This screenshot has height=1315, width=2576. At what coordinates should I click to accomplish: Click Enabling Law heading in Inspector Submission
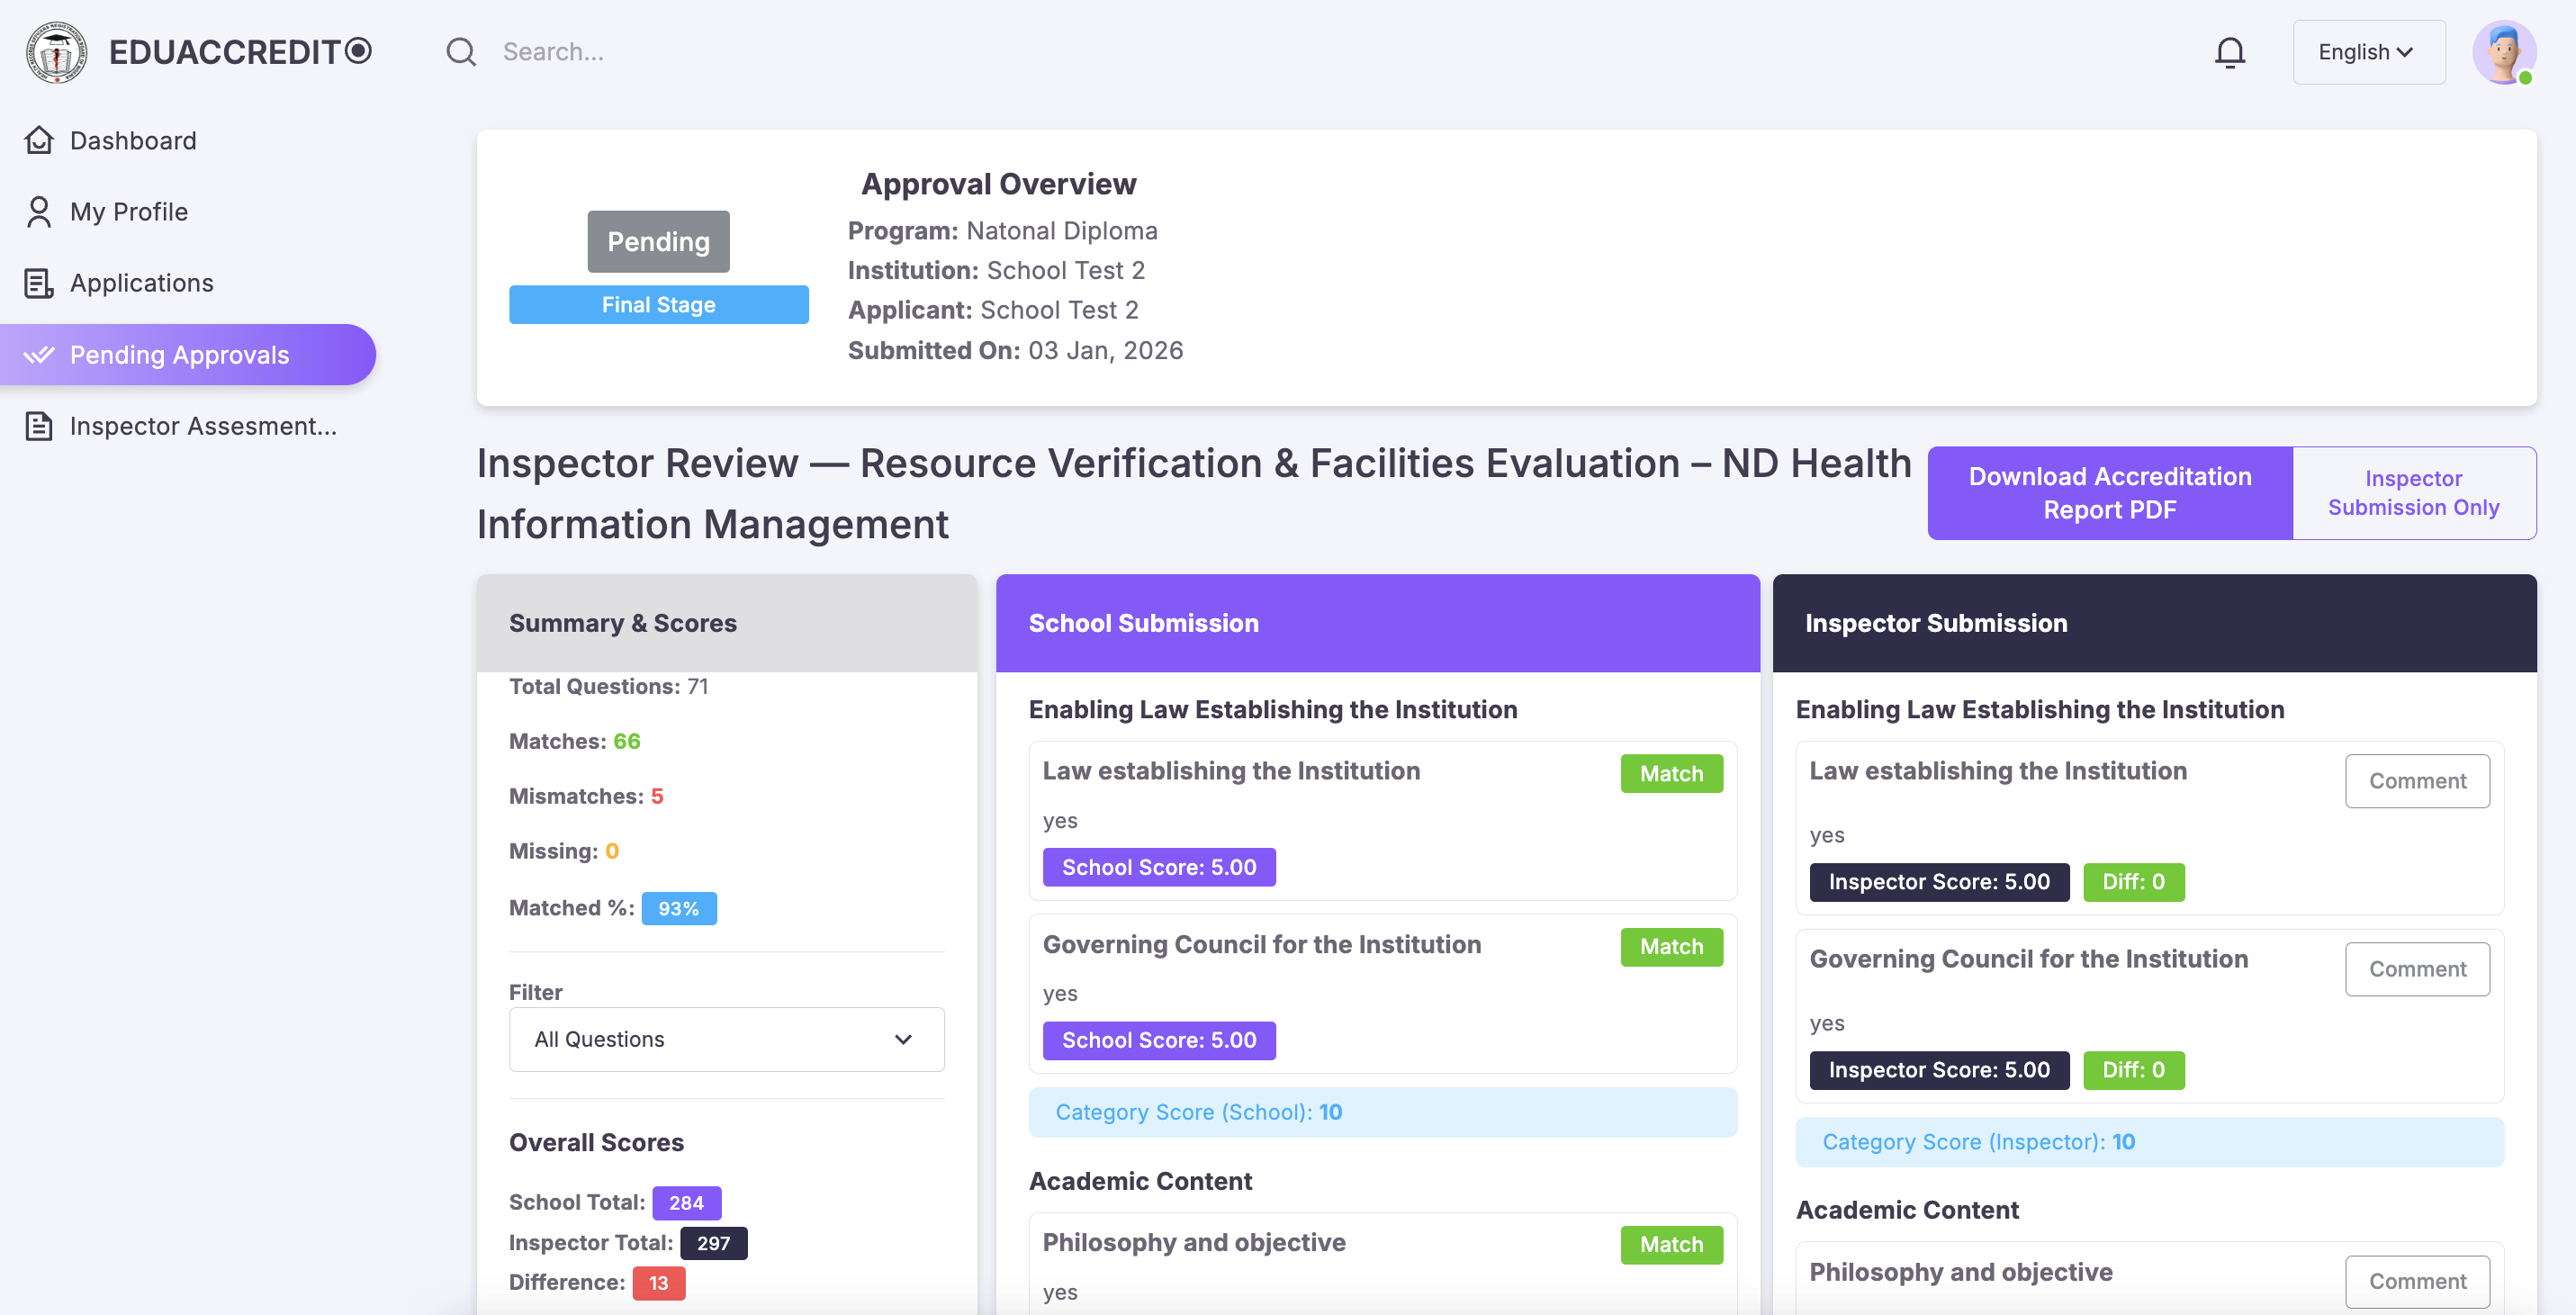coord(2040,709)
